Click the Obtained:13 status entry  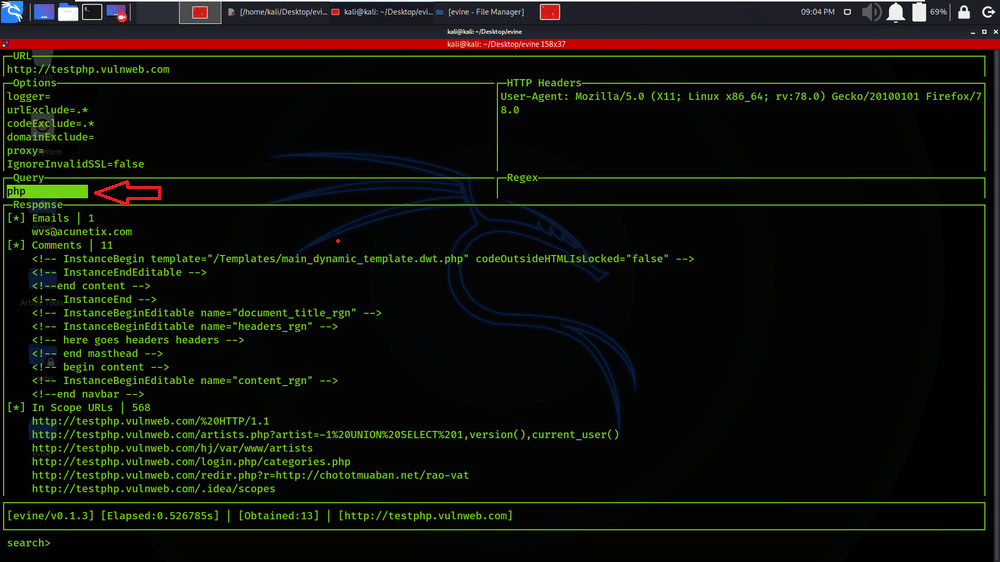pyautogui.click(x=279, y=516)
